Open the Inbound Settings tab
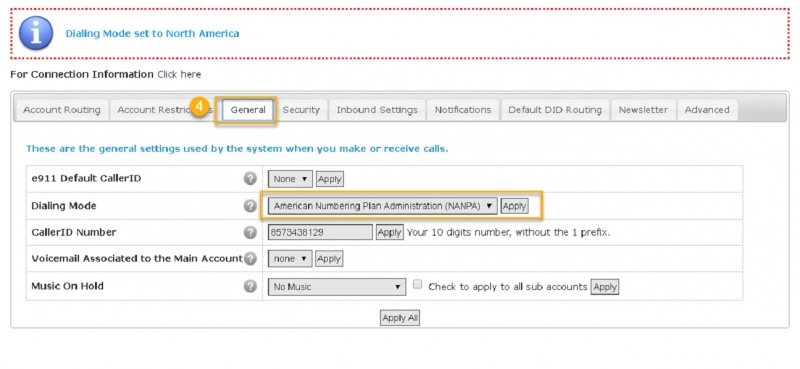Viewport: 800px width, 369px height. tap(377, 110)
